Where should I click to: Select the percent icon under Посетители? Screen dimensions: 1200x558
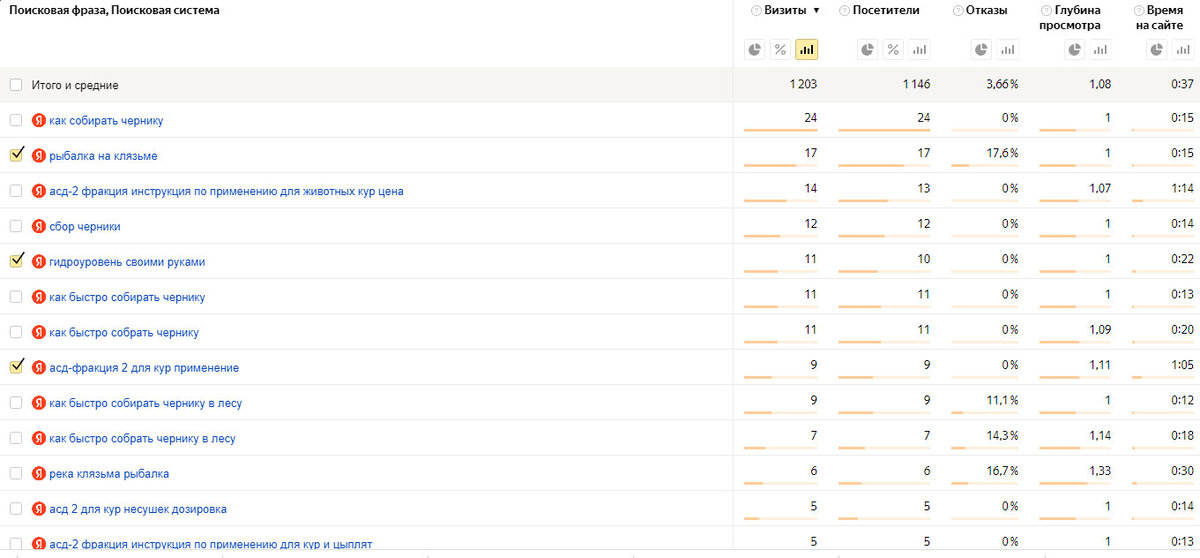tap(894, 49)
